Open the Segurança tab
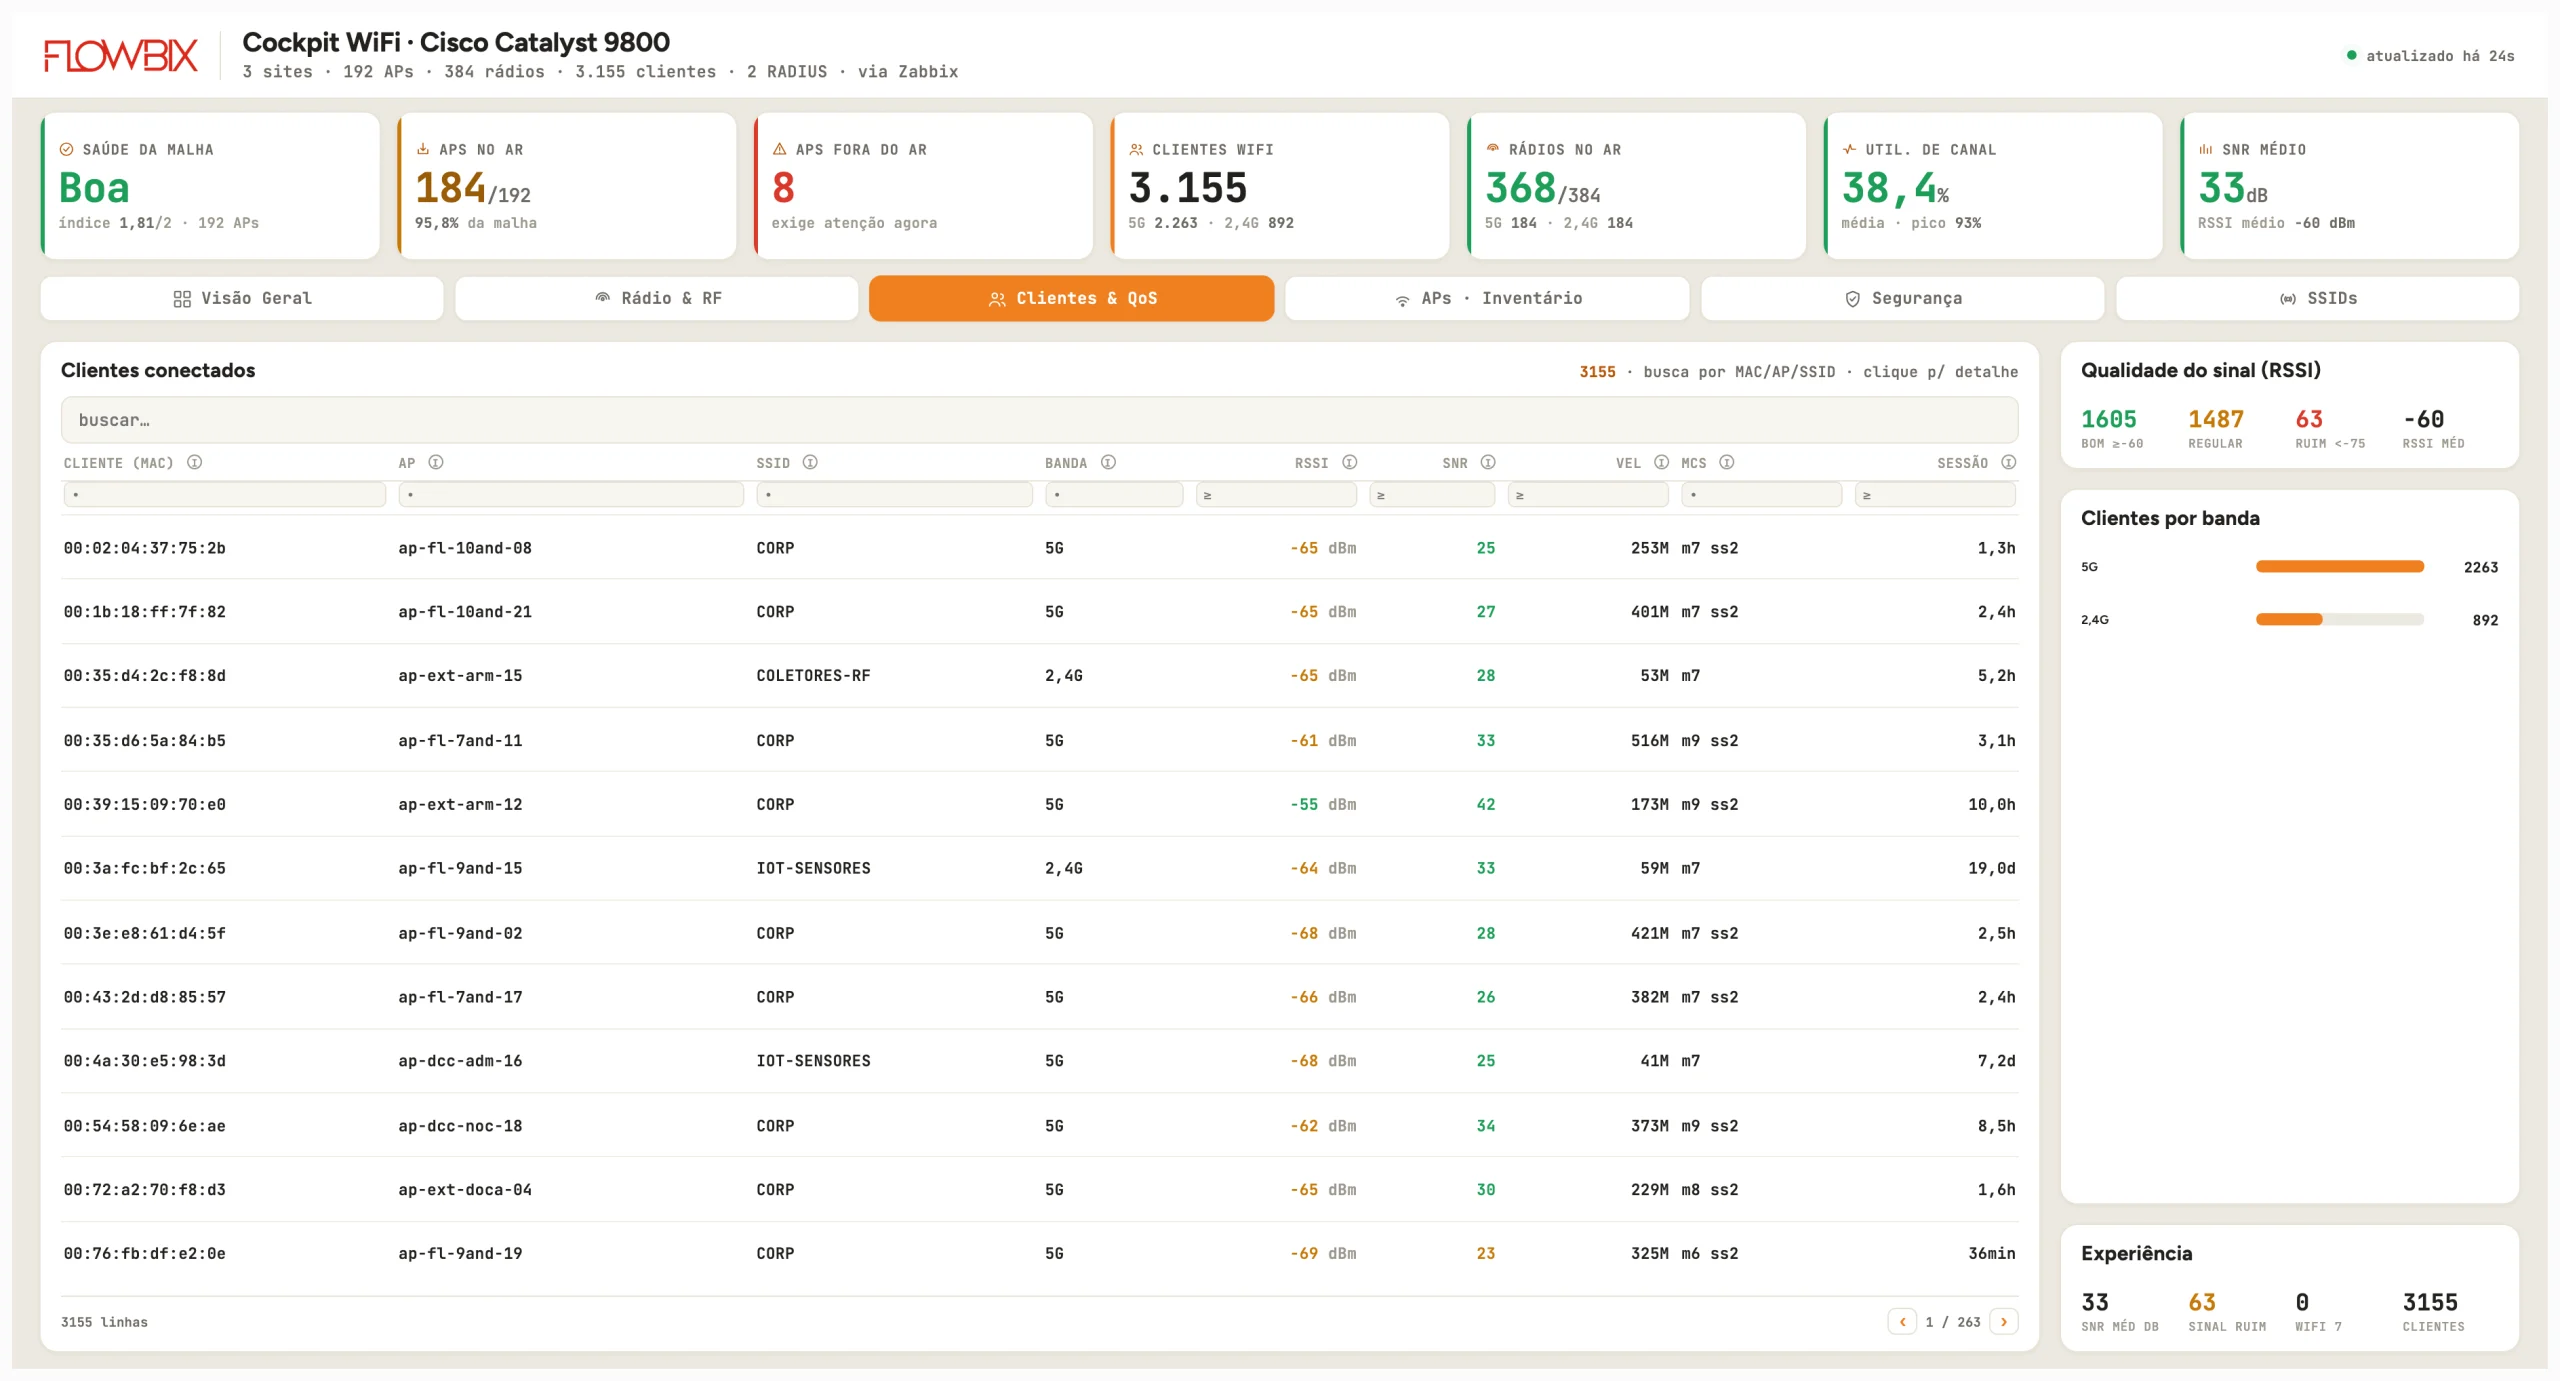Screen dimensions: 2560x1381 [1902, 298]
